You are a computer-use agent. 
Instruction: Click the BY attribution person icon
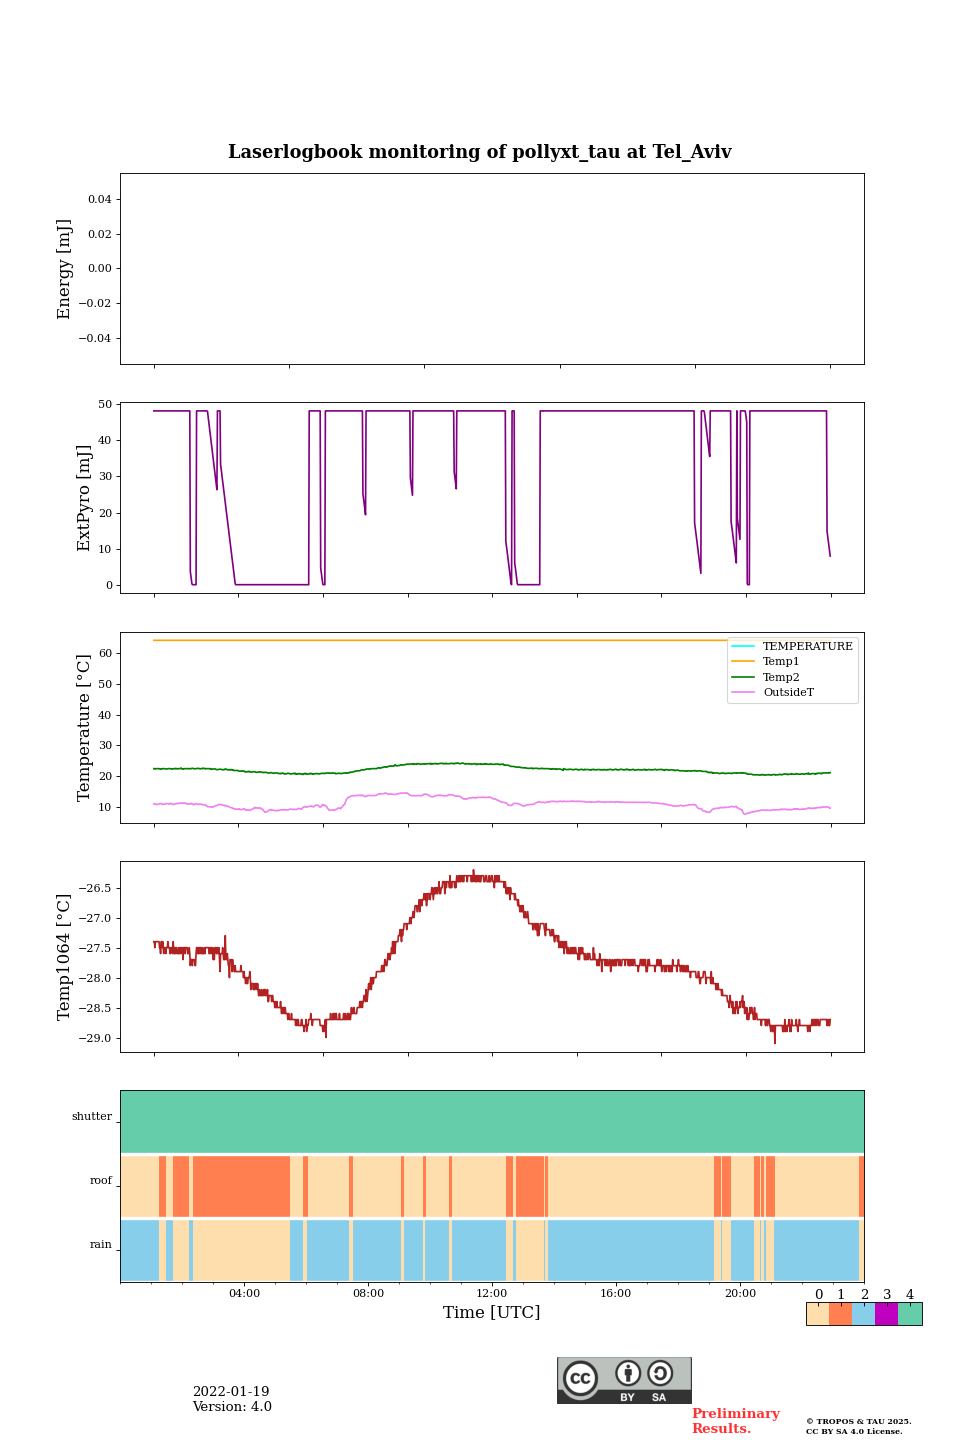pyautogui.click(x=628, y=1373)
